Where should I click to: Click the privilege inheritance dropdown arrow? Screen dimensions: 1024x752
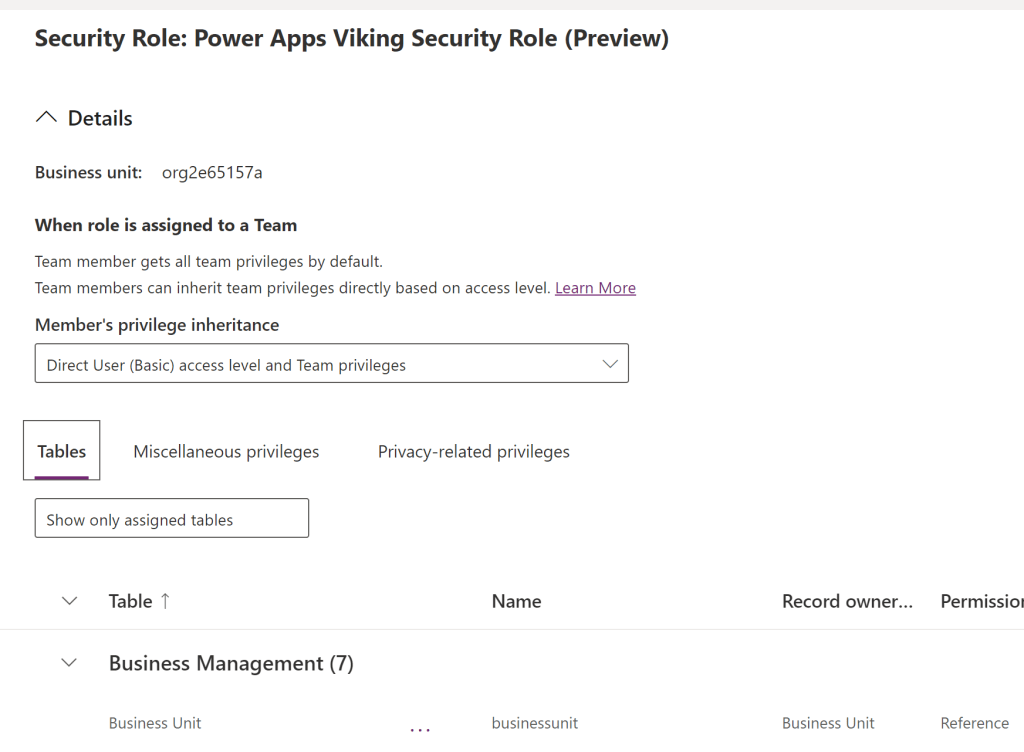pyautogui.click(x=610, y=365)
